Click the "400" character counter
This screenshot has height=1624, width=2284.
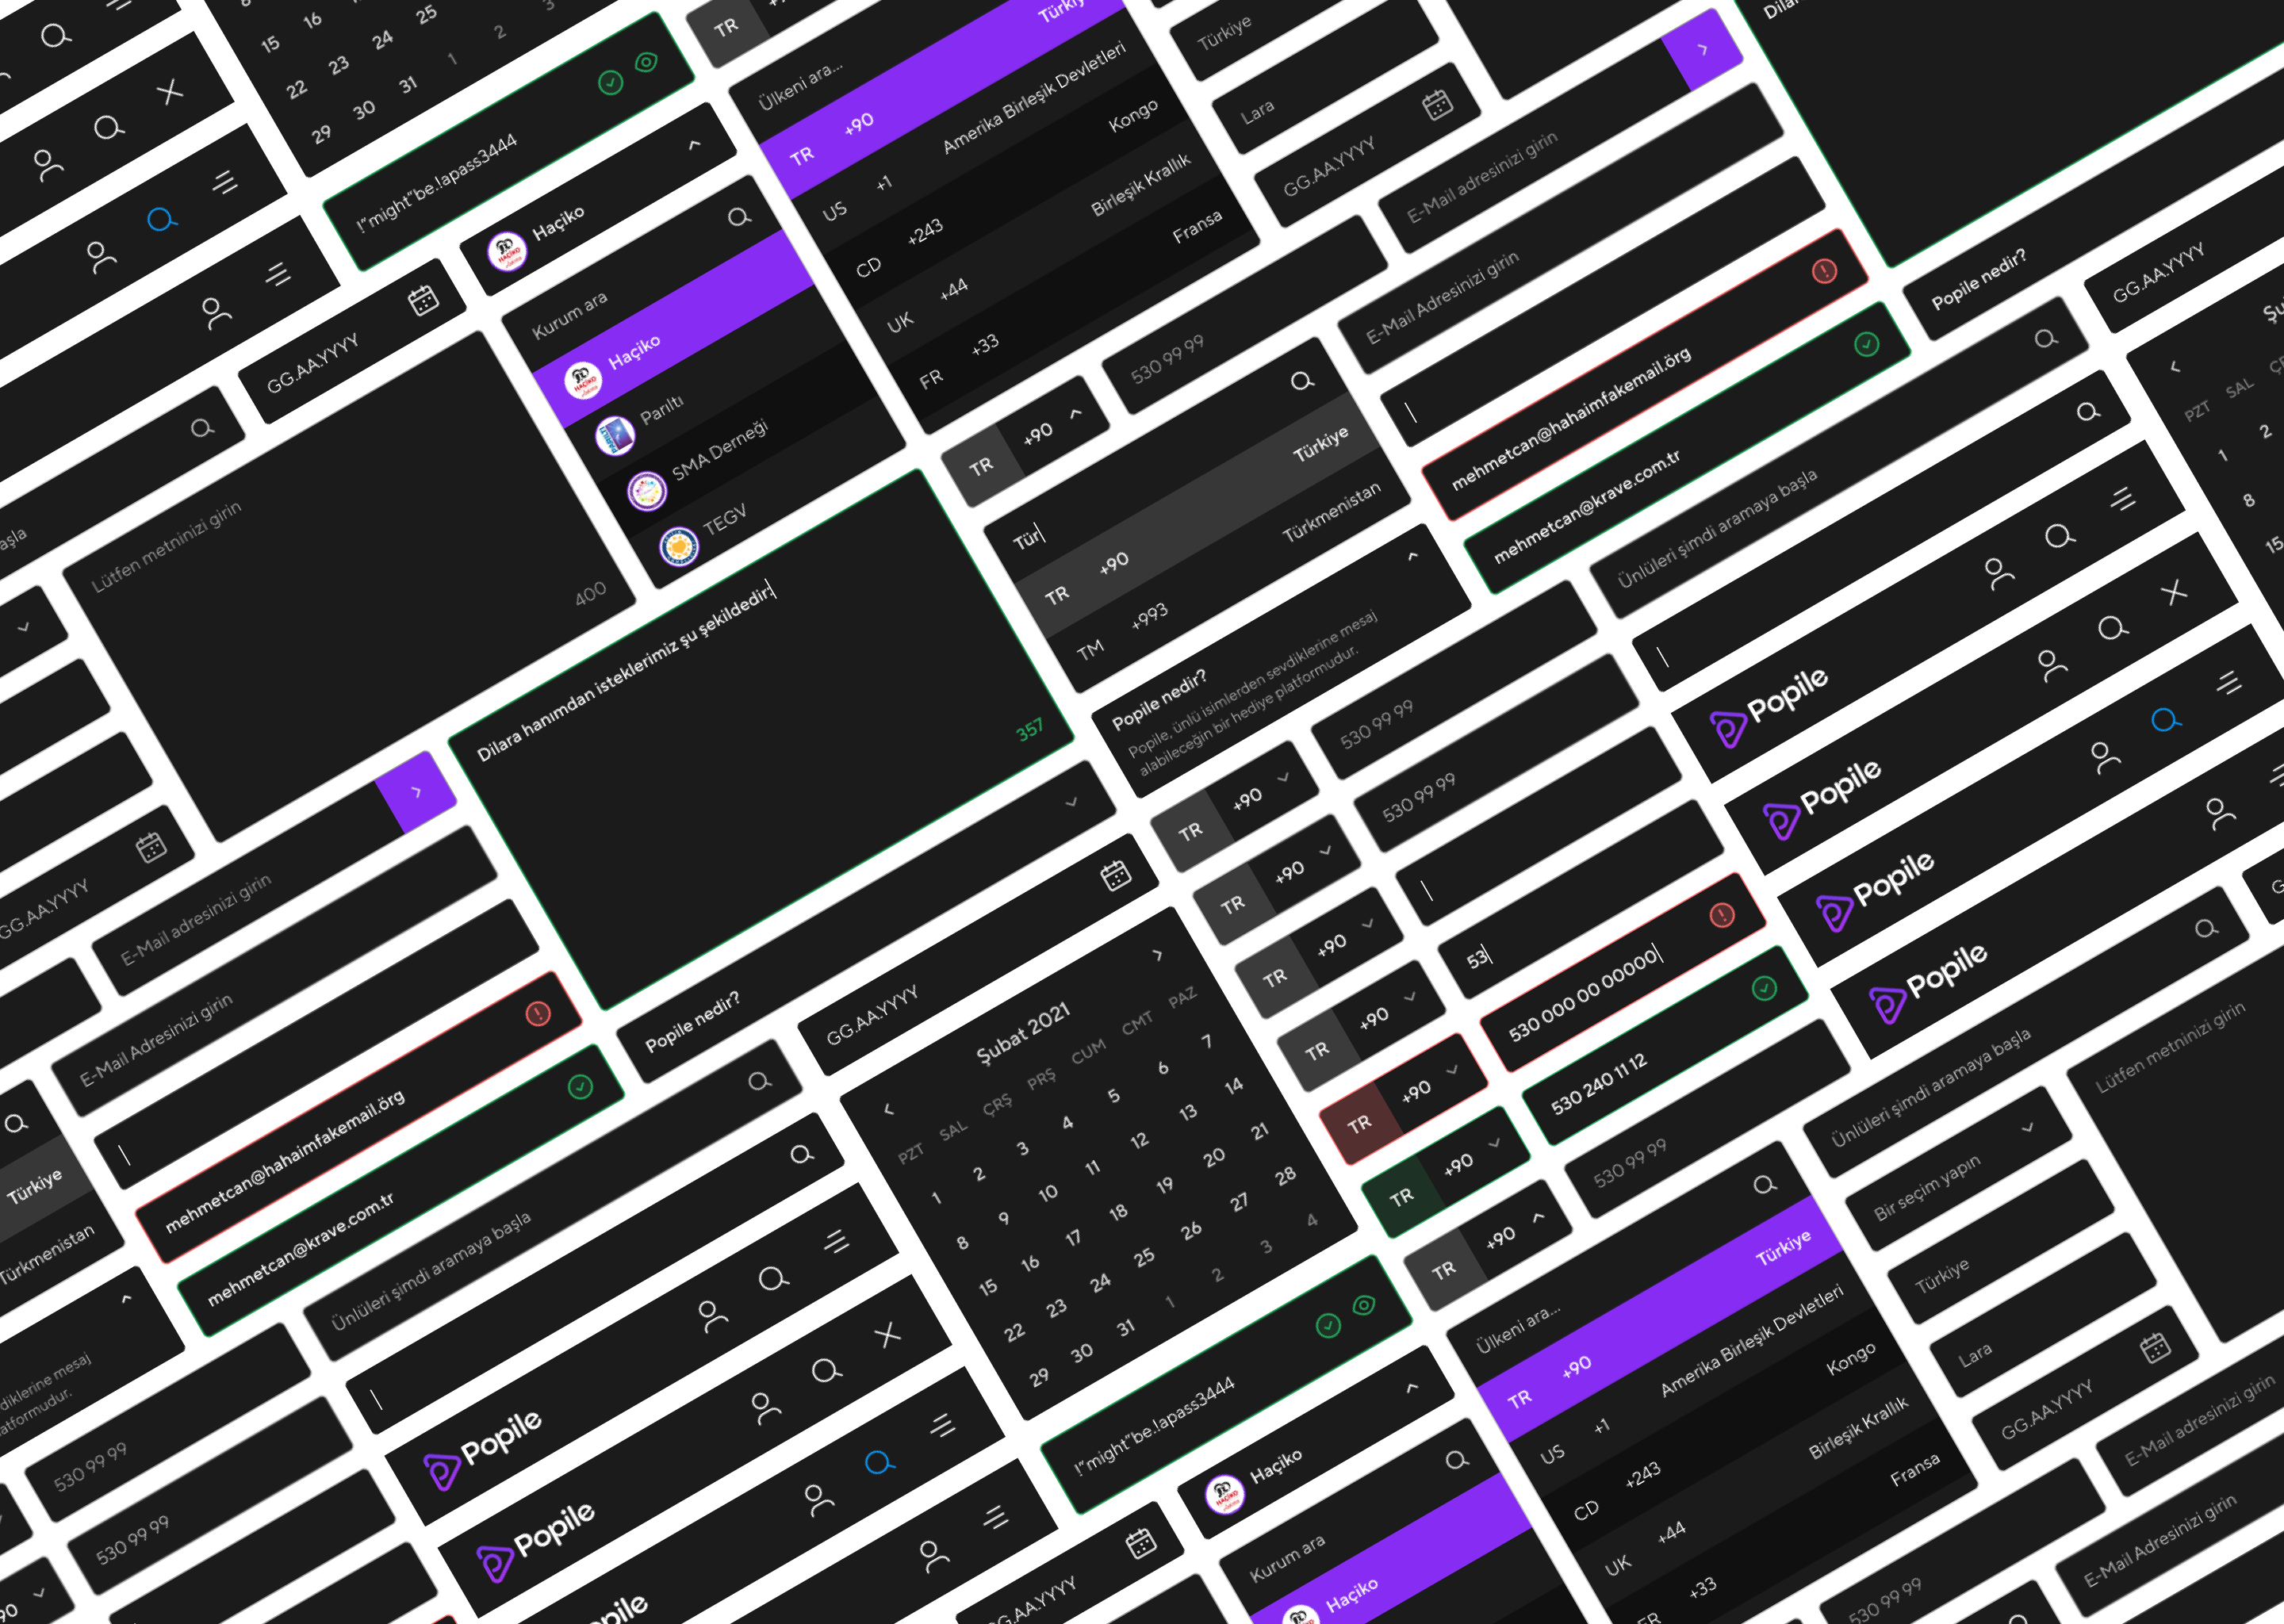click(590, 594)
